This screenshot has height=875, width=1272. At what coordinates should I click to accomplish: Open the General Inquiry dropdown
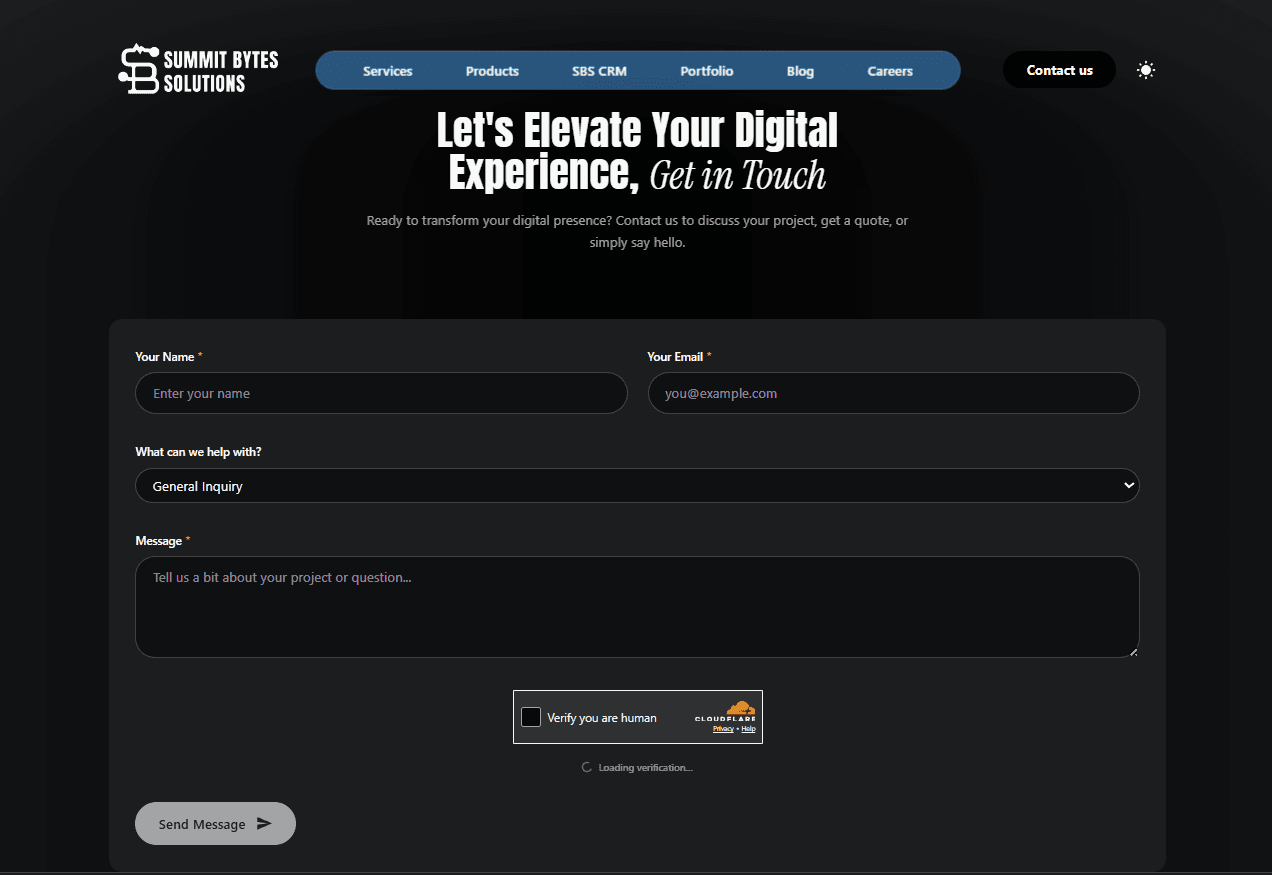pyautogui.click(x=637, y=486)
